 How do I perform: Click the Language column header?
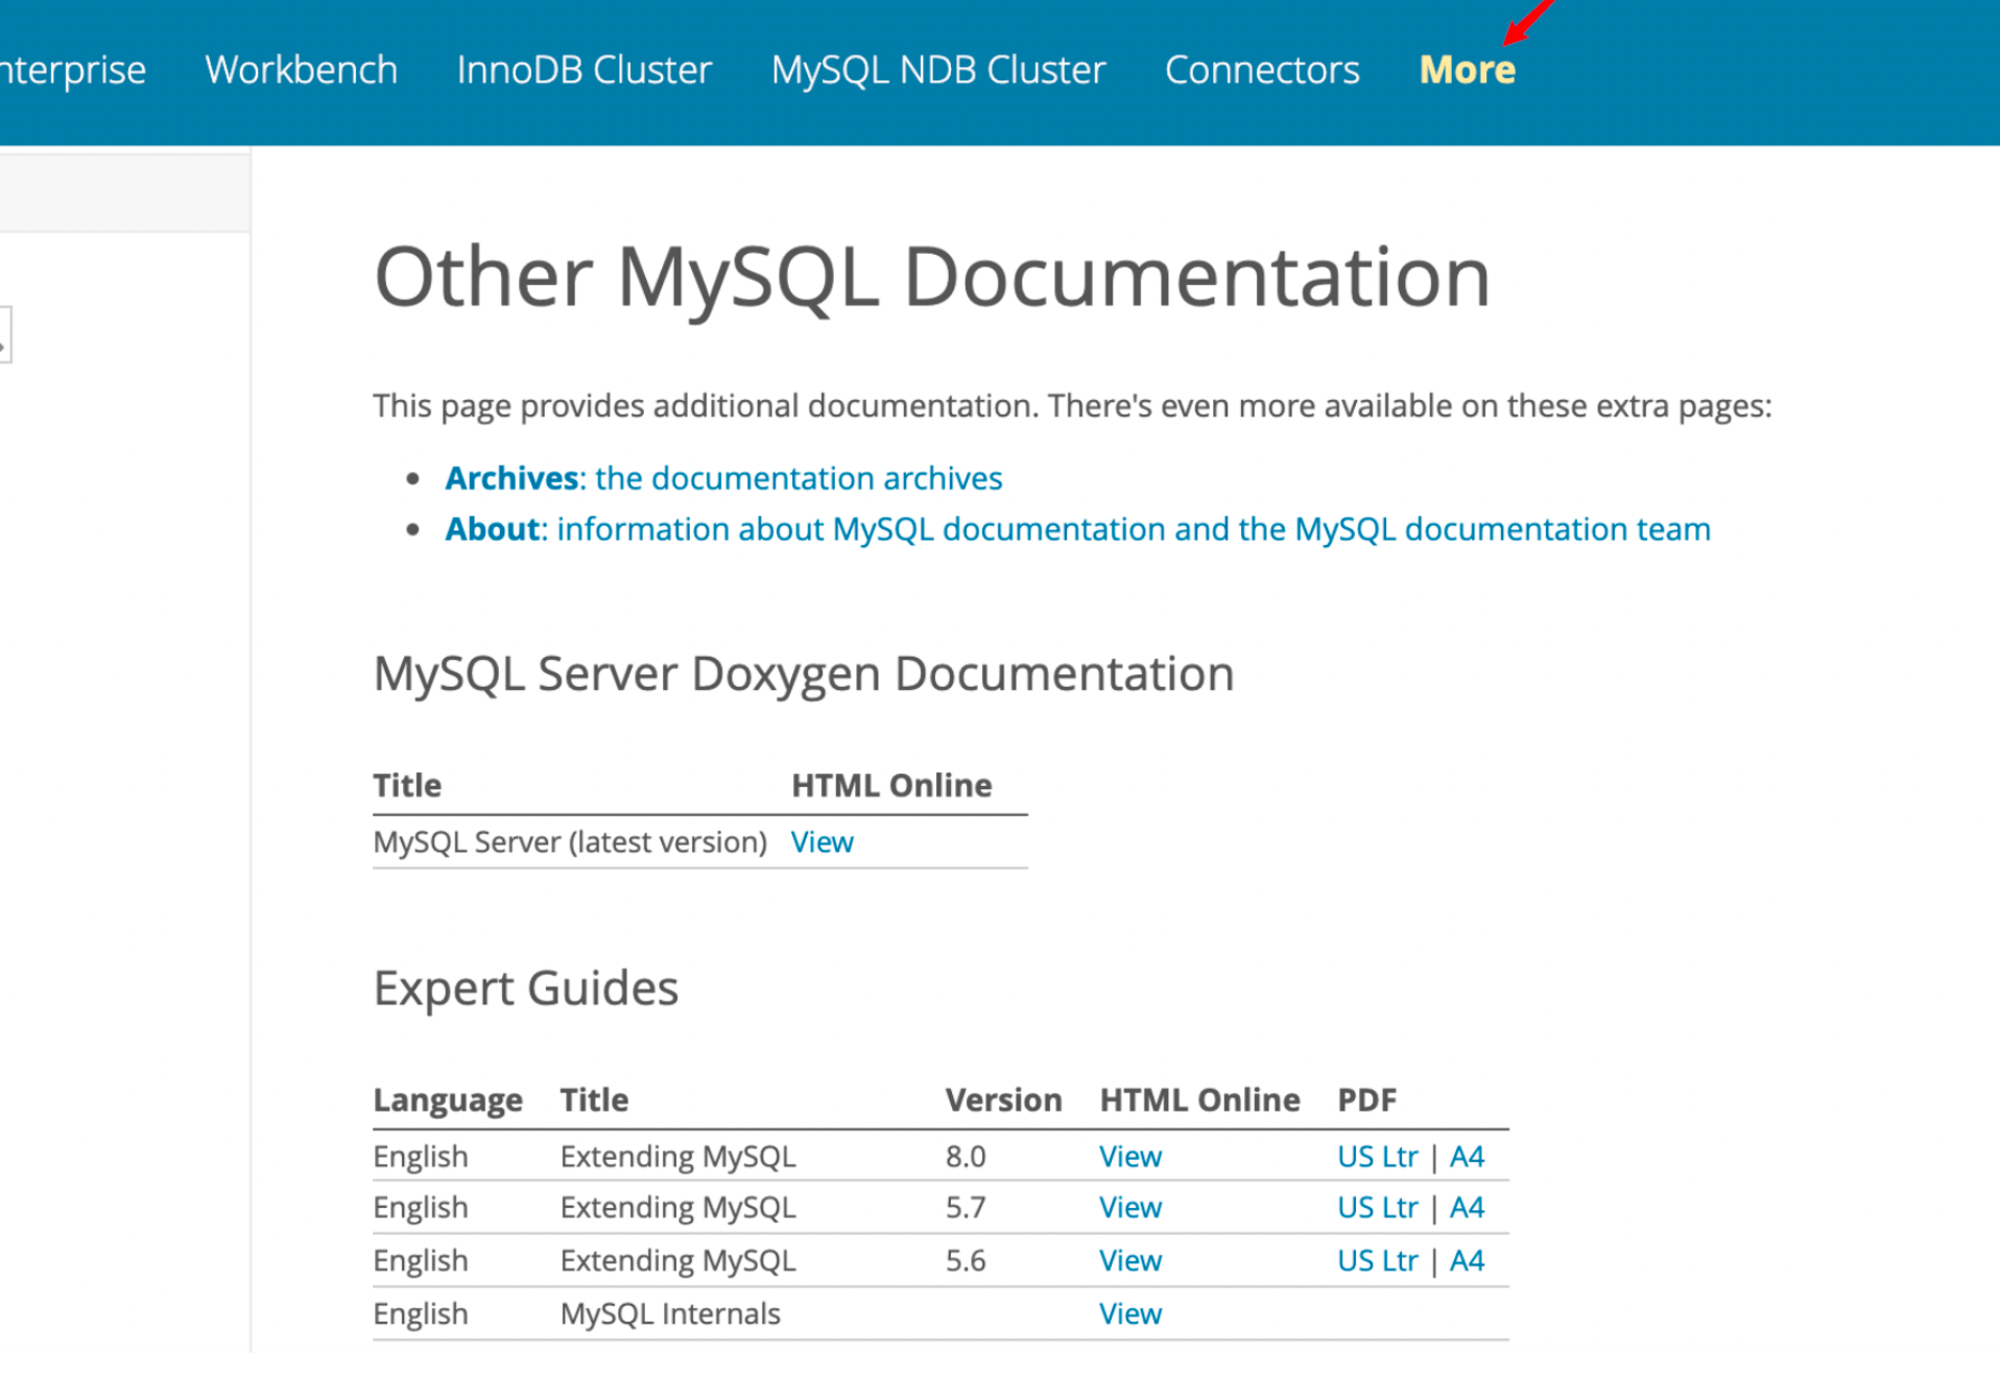coord(448,1101)
